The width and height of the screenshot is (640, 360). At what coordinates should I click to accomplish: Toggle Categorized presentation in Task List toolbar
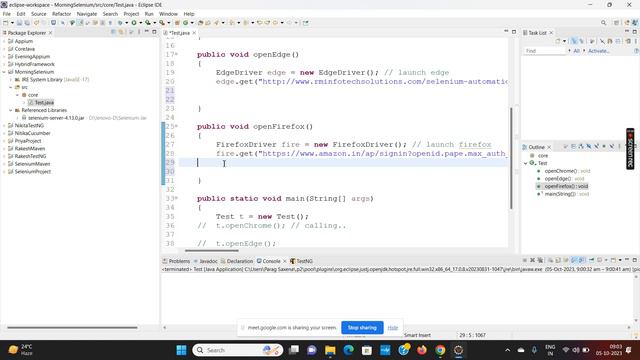point(574,41)
